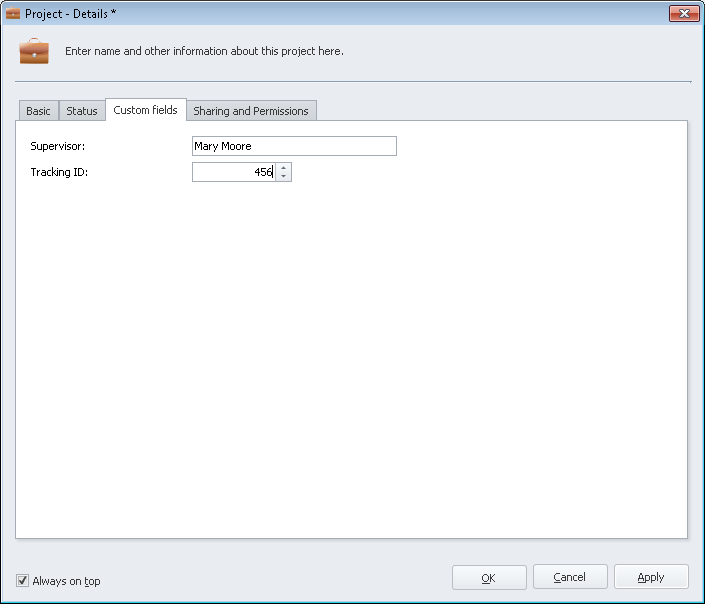Click the large briefcase icon in header
Screen dimensions: 705x604
click(x=34, y=51)
